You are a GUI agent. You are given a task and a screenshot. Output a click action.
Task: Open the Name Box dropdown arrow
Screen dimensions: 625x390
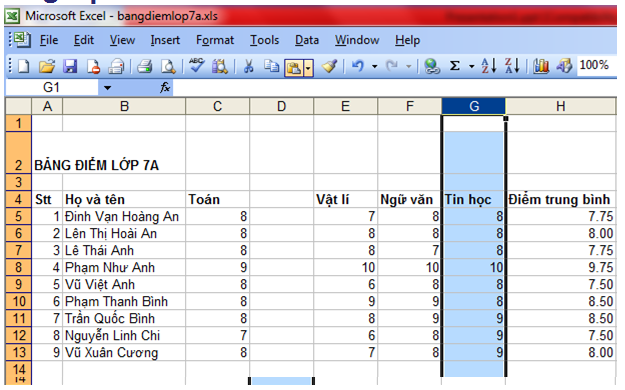coord(108,88)
